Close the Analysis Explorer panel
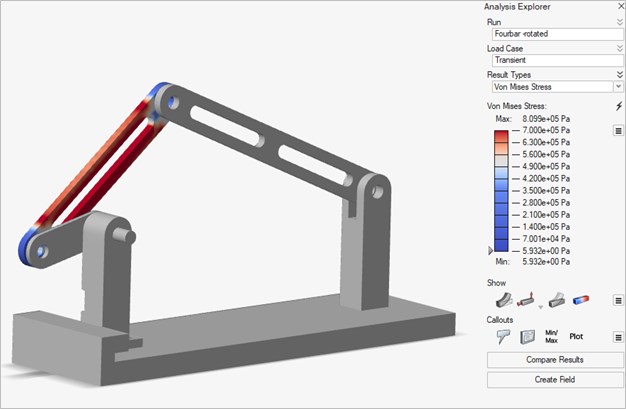Viewport: 626px width, 409px height. coord(621,6)
